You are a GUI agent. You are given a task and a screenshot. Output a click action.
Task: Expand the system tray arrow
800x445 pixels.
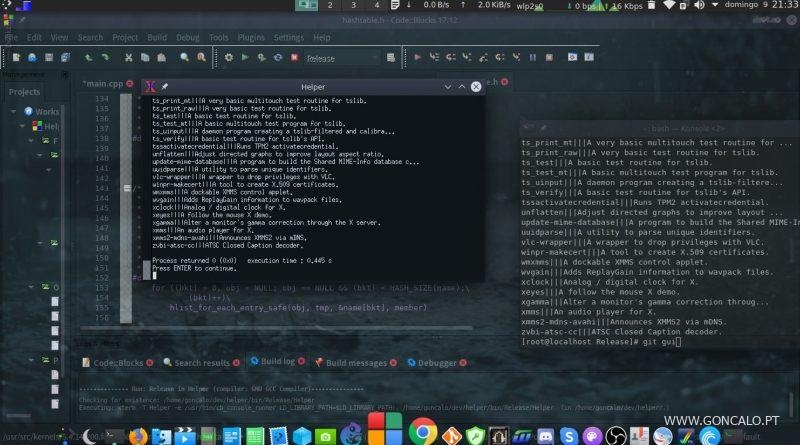(715, 5)
